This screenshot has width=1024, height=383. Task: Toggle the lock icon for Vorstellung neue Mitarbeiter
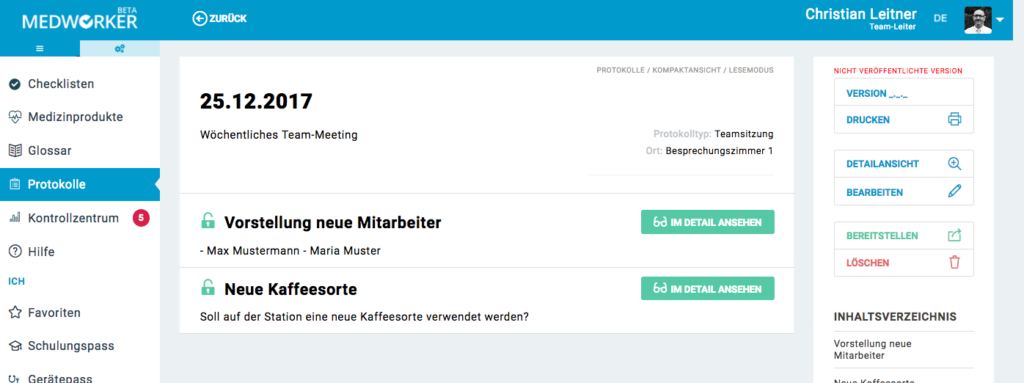208,221
